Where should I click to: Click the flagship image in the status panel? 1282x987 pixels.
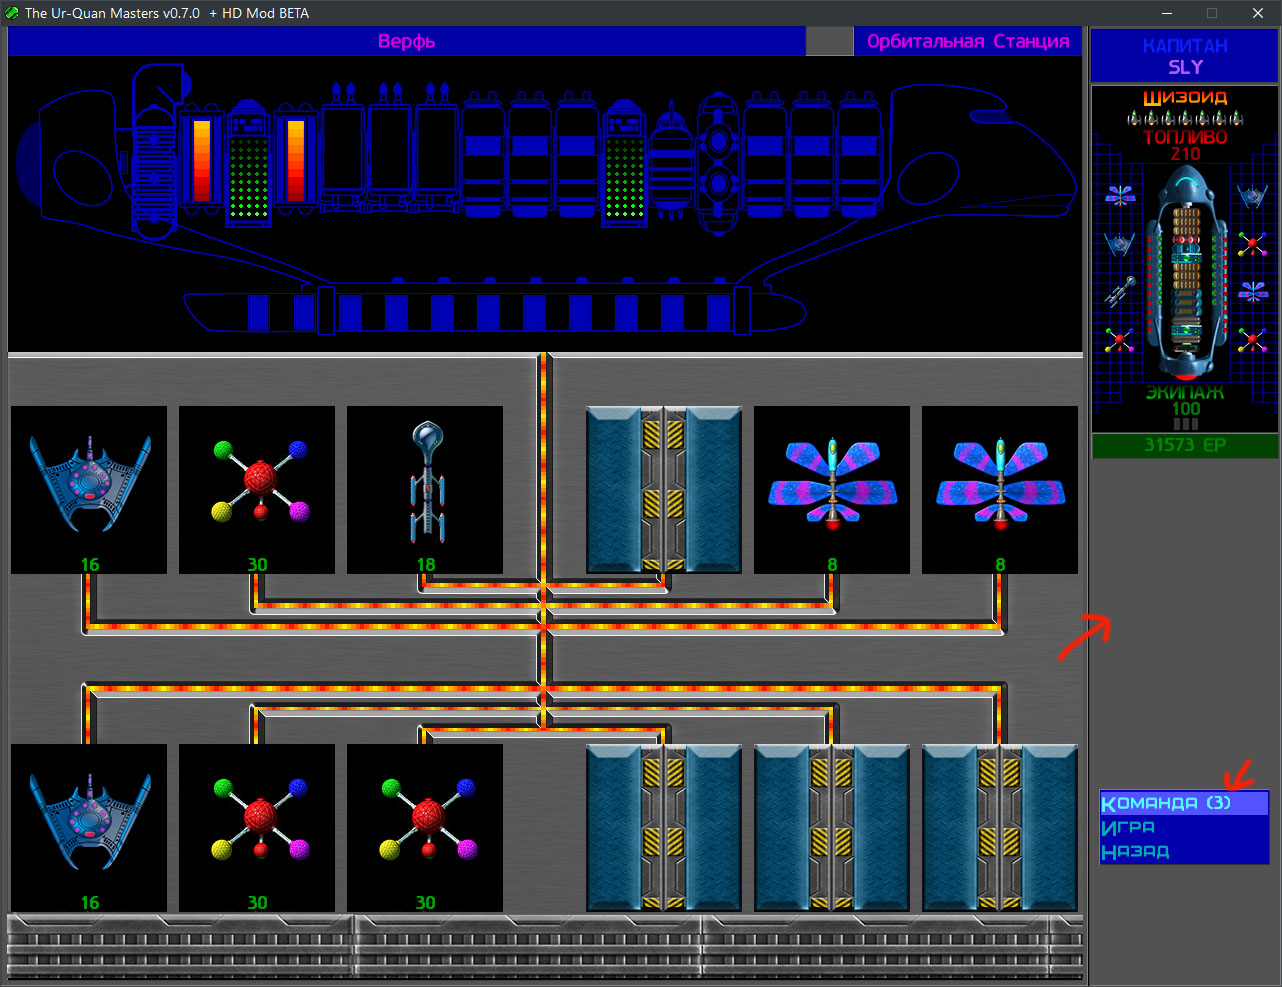coord(1186,272)
